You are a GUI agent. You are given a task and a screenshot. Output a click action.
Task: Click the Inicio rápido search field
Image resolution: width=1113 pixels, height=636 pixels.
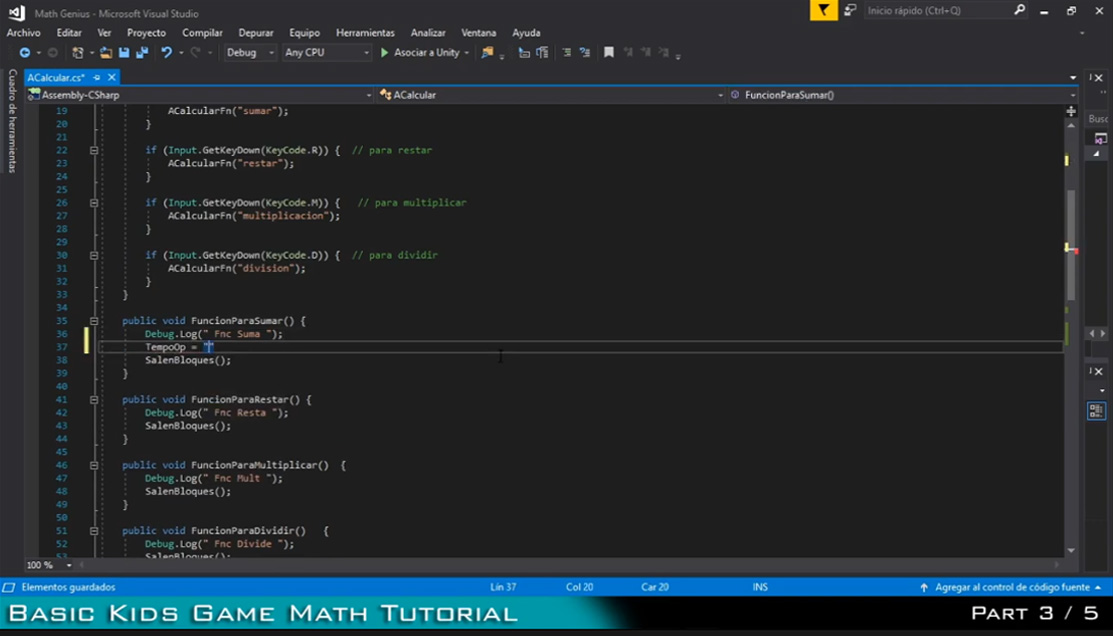[938, 11]
